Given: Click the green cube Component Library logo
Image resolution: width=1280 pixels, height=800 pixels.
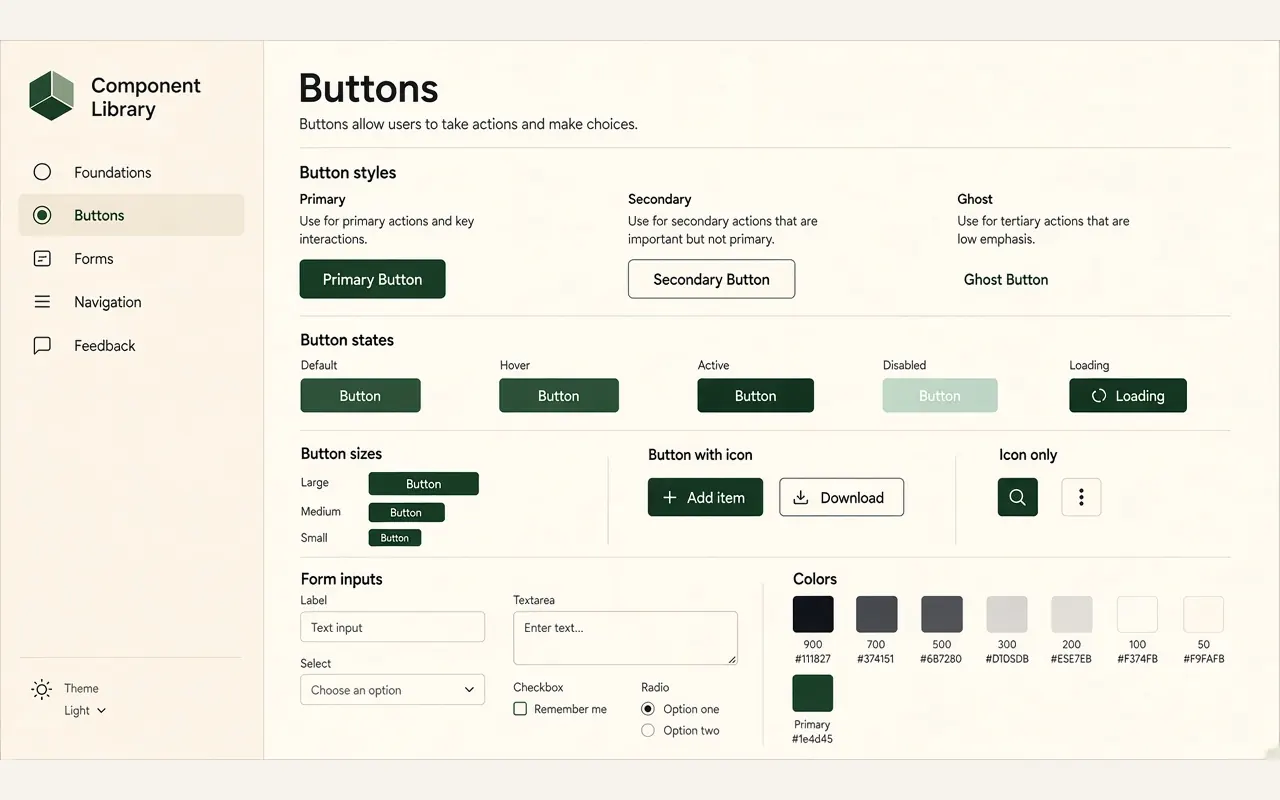Looking at the screenshot, I should coord(52,96).
